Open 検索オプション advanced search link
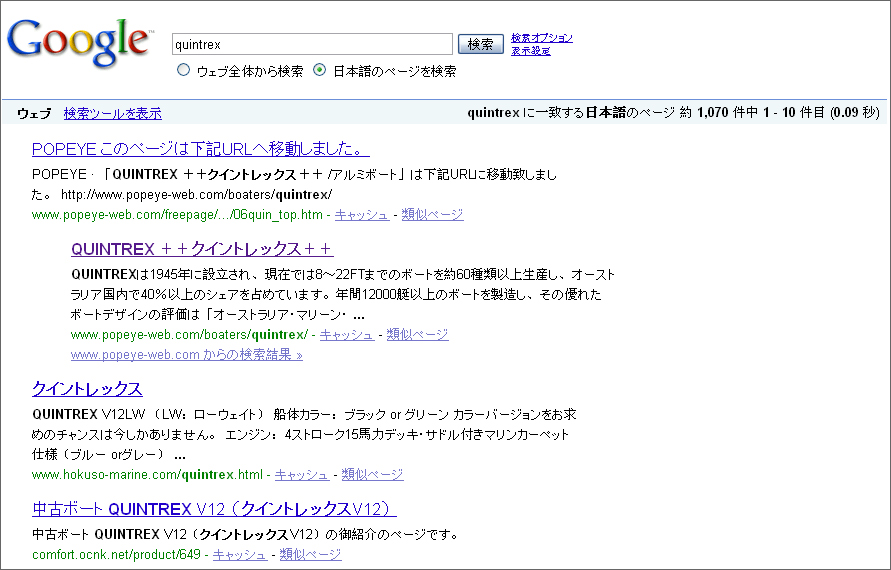The width and height of the screenshot is (891, 570). (542, 38)
